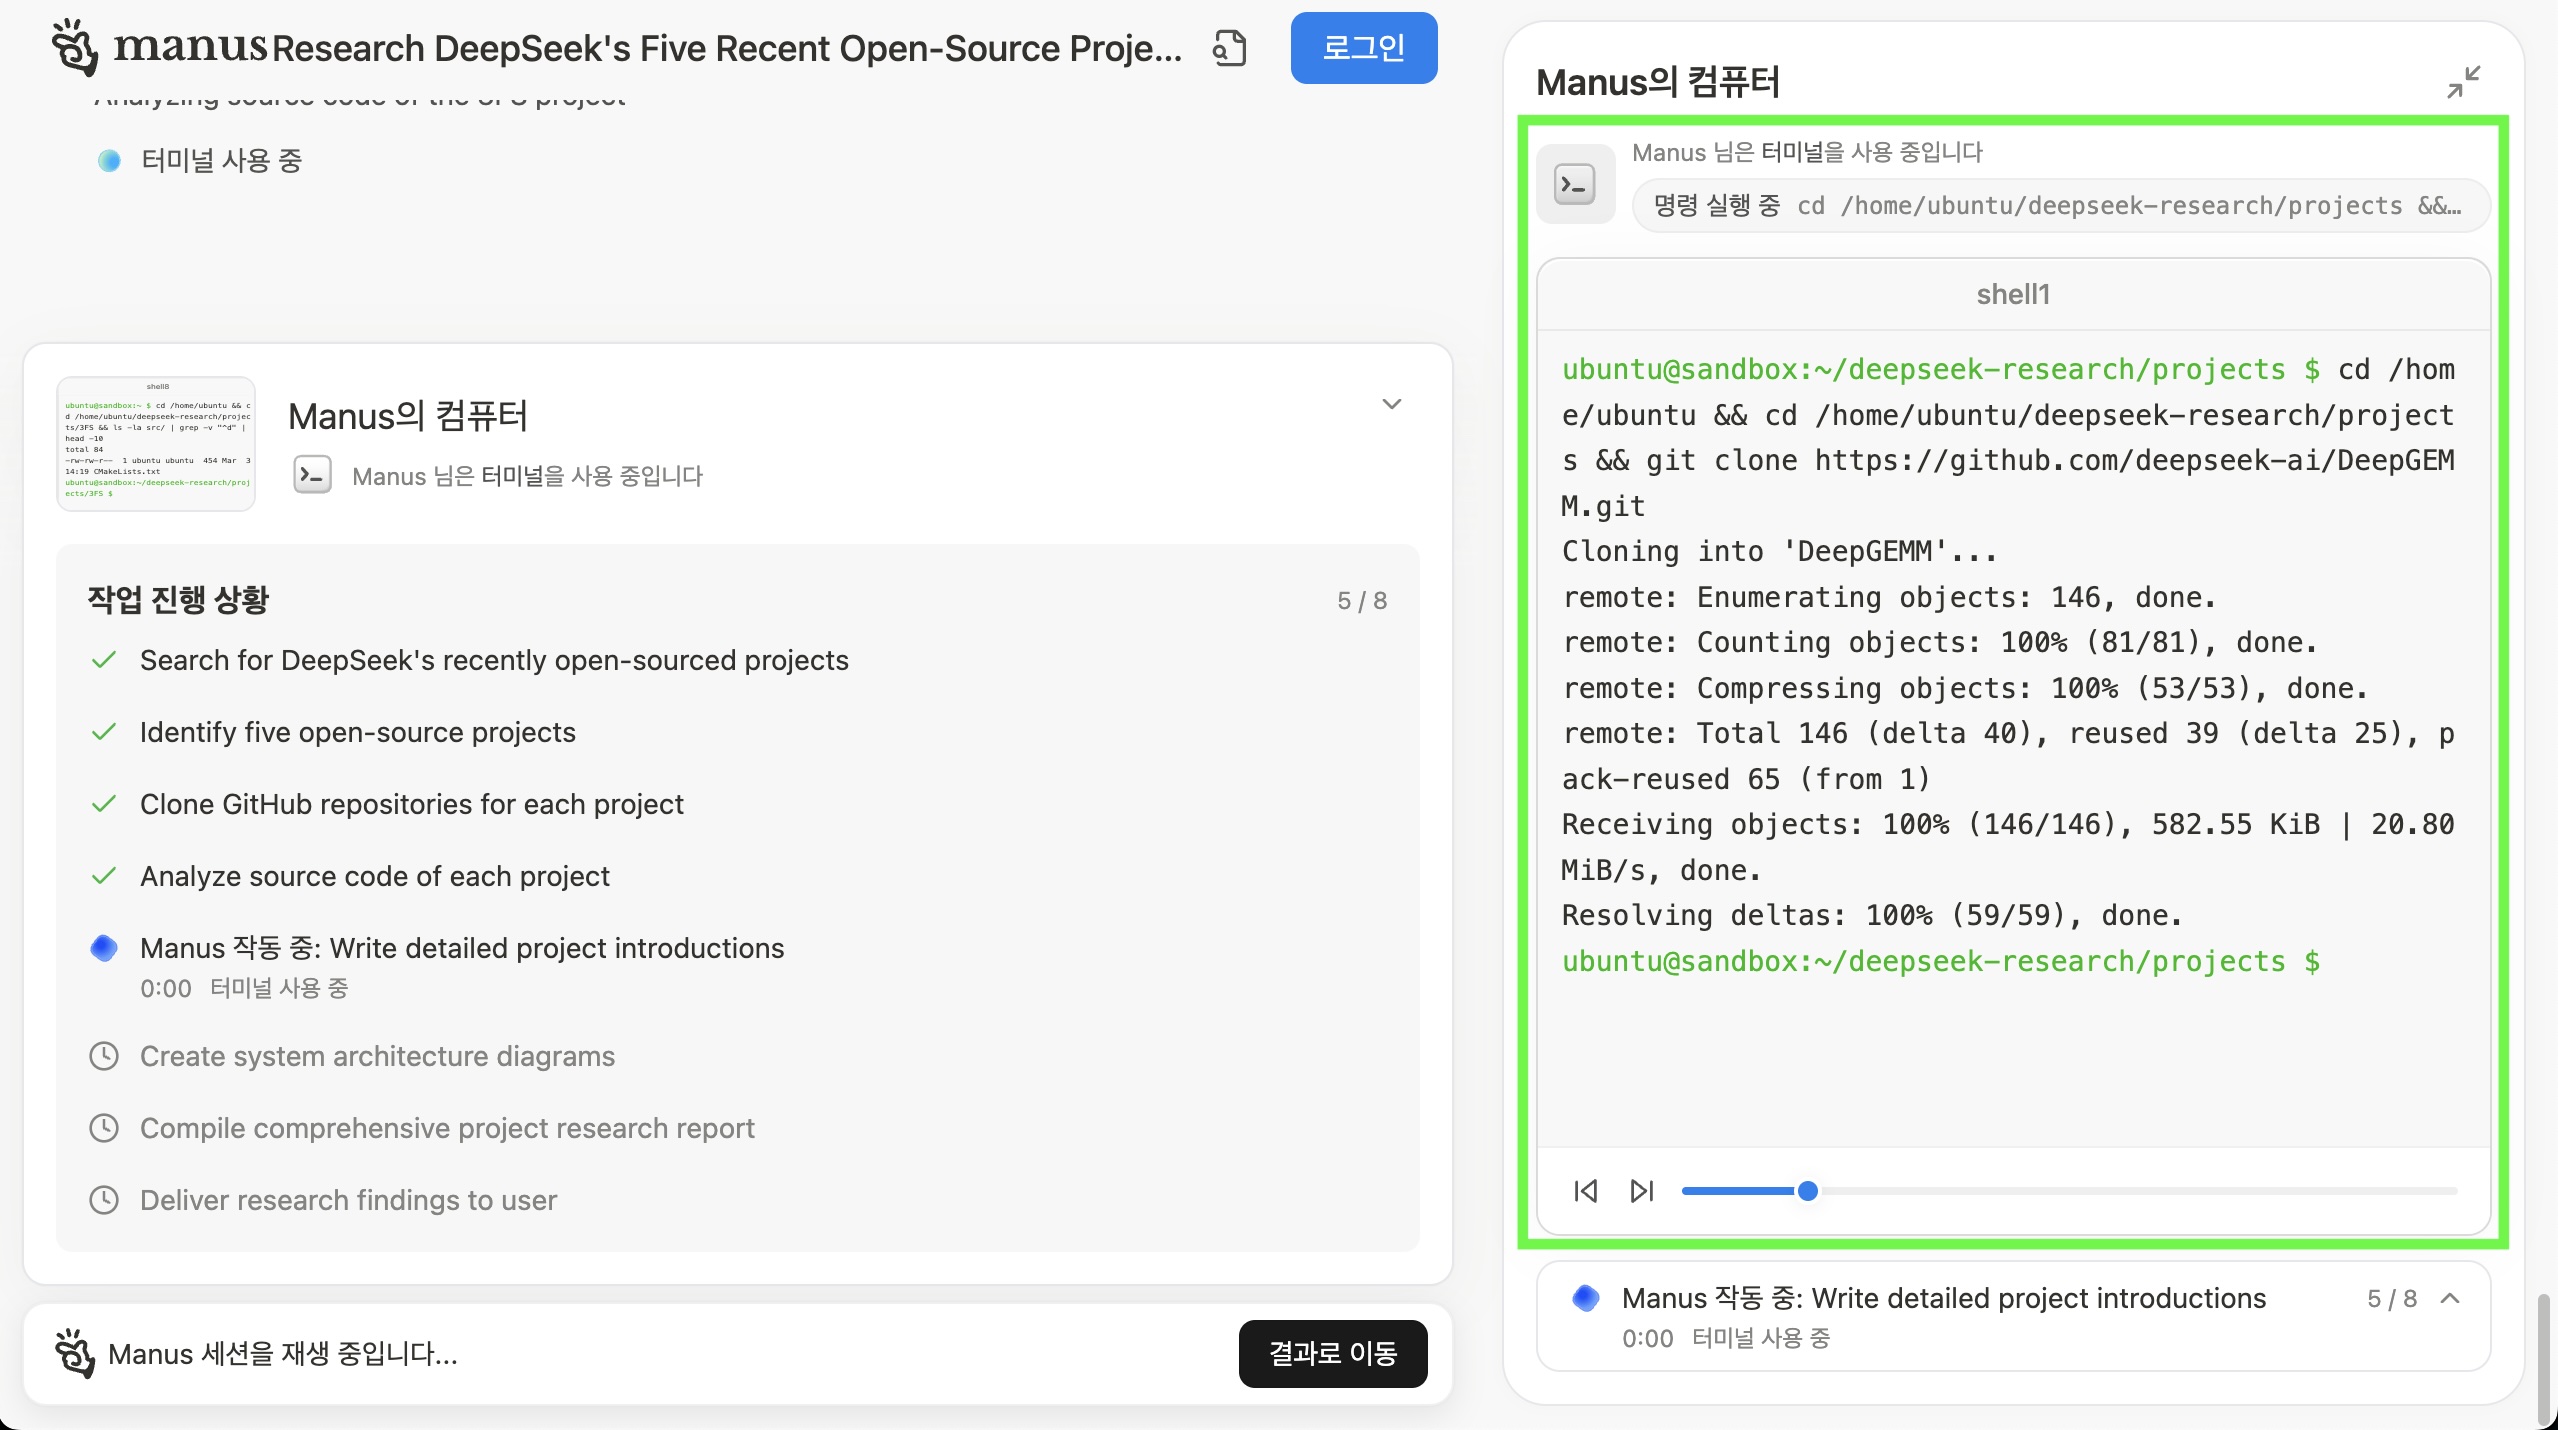Click checkmark icon beside Analyze source code
This screenshot has width=2558, height=1430.
[104, 876]
